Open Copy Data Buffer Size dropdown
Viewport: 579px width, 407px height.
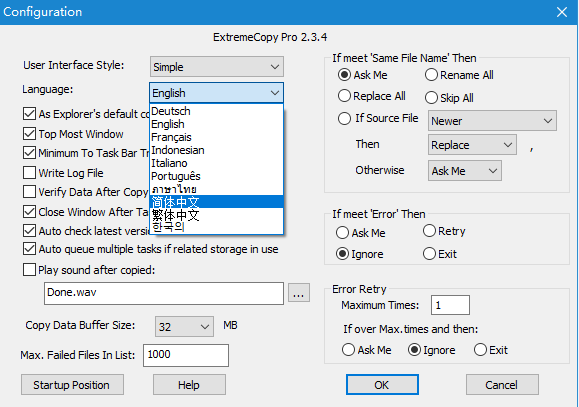[x=184, y=326]
